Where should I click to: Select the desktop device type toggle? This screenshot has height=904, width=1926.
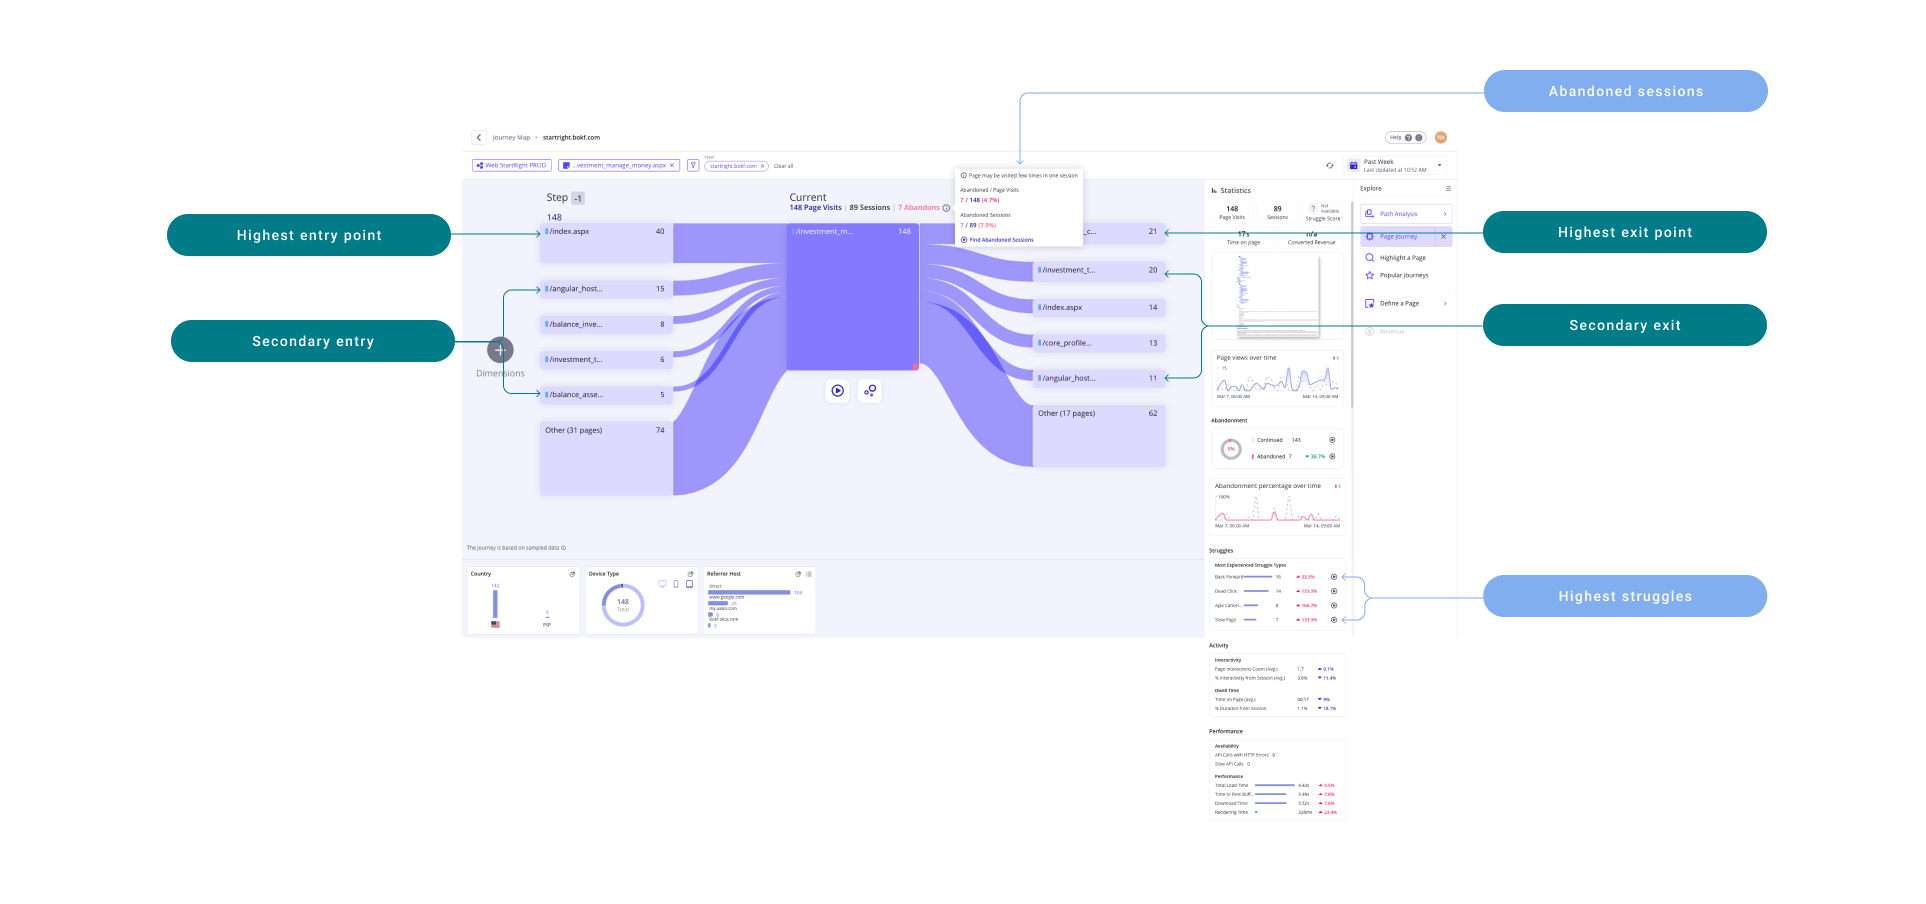click(662, 584)
